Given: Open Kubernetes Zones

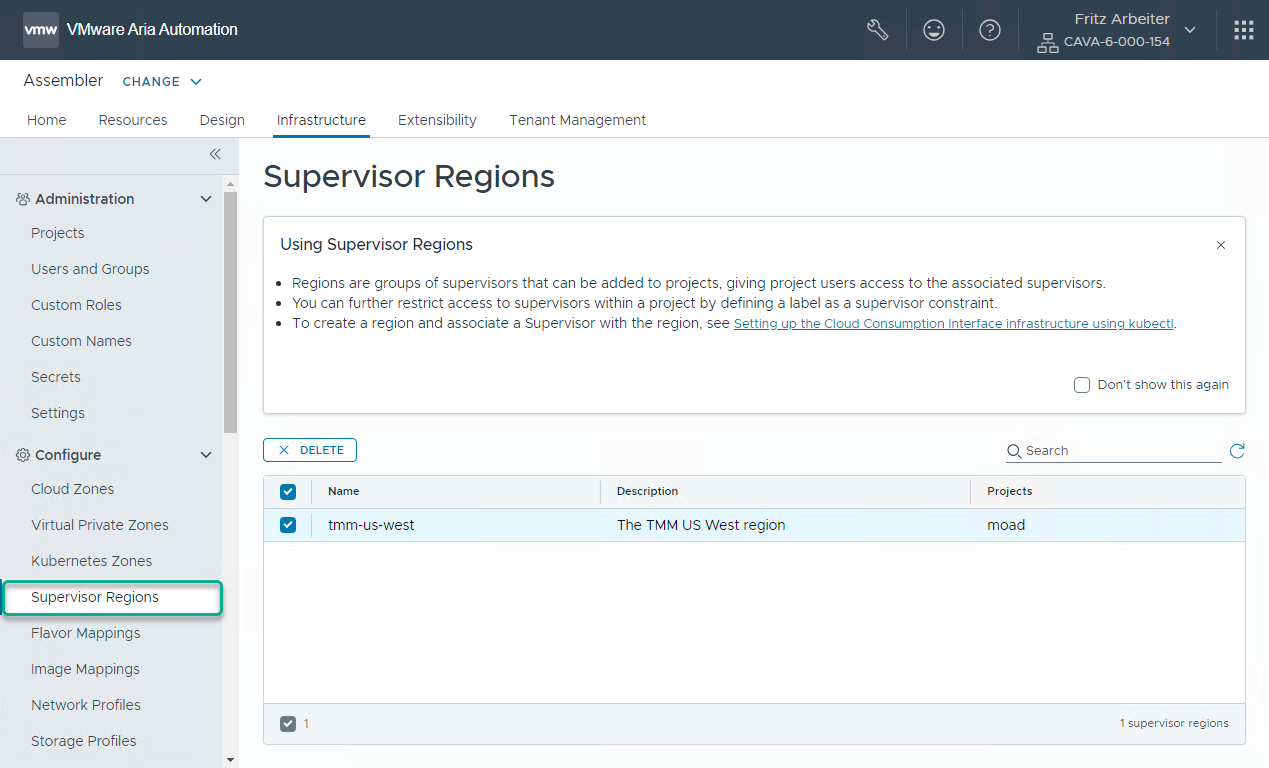Looking at the screenshot, I should [92, 561].
